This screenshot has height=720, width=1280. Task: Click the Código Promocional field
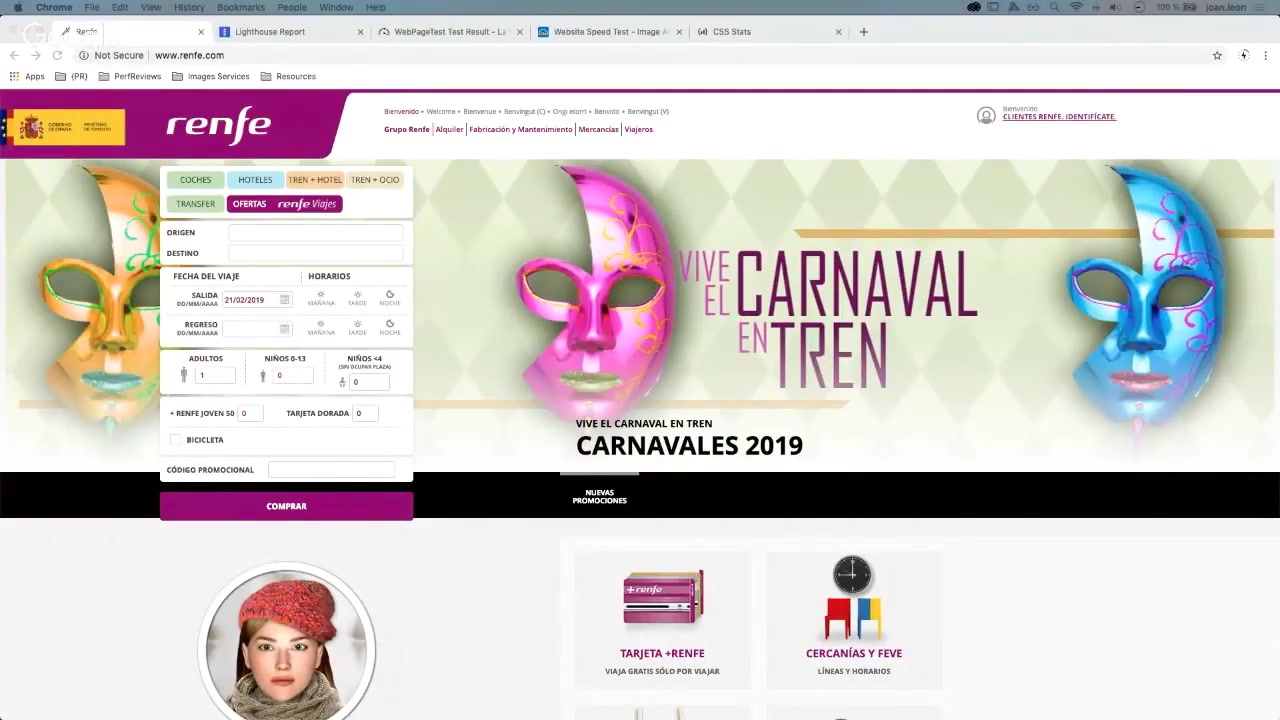(331, 469)
